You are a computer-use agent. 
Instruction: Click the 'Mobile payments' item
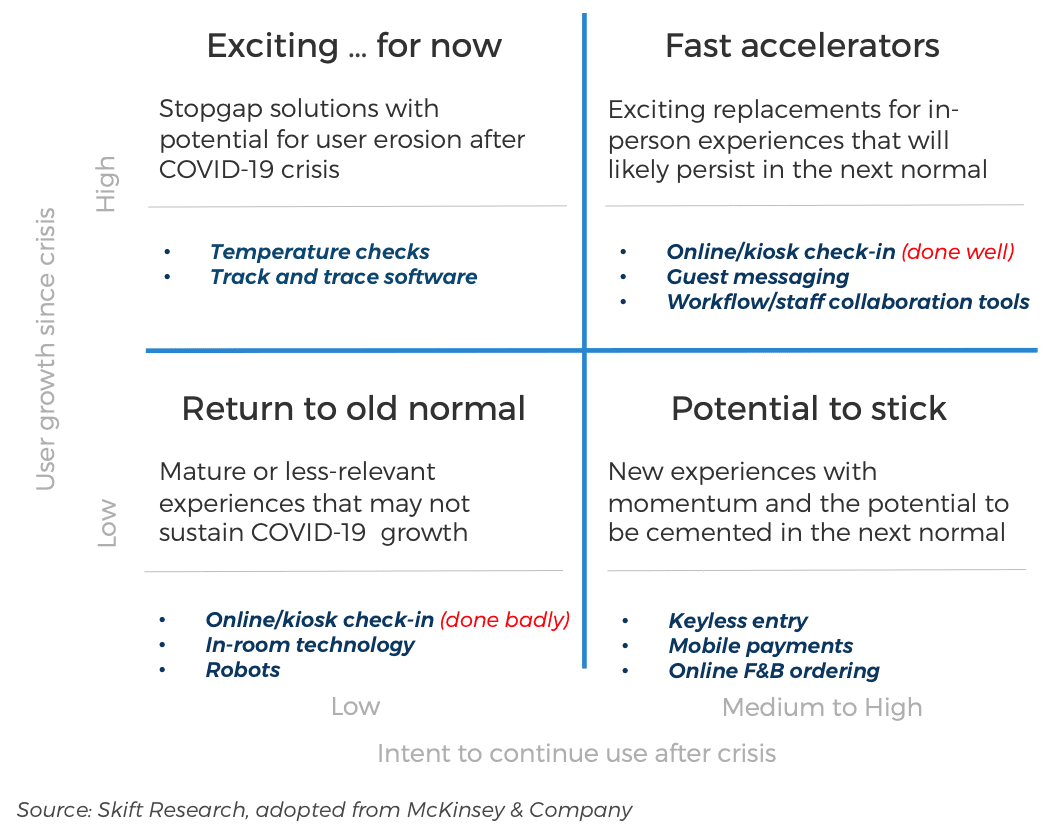point(761,646)
